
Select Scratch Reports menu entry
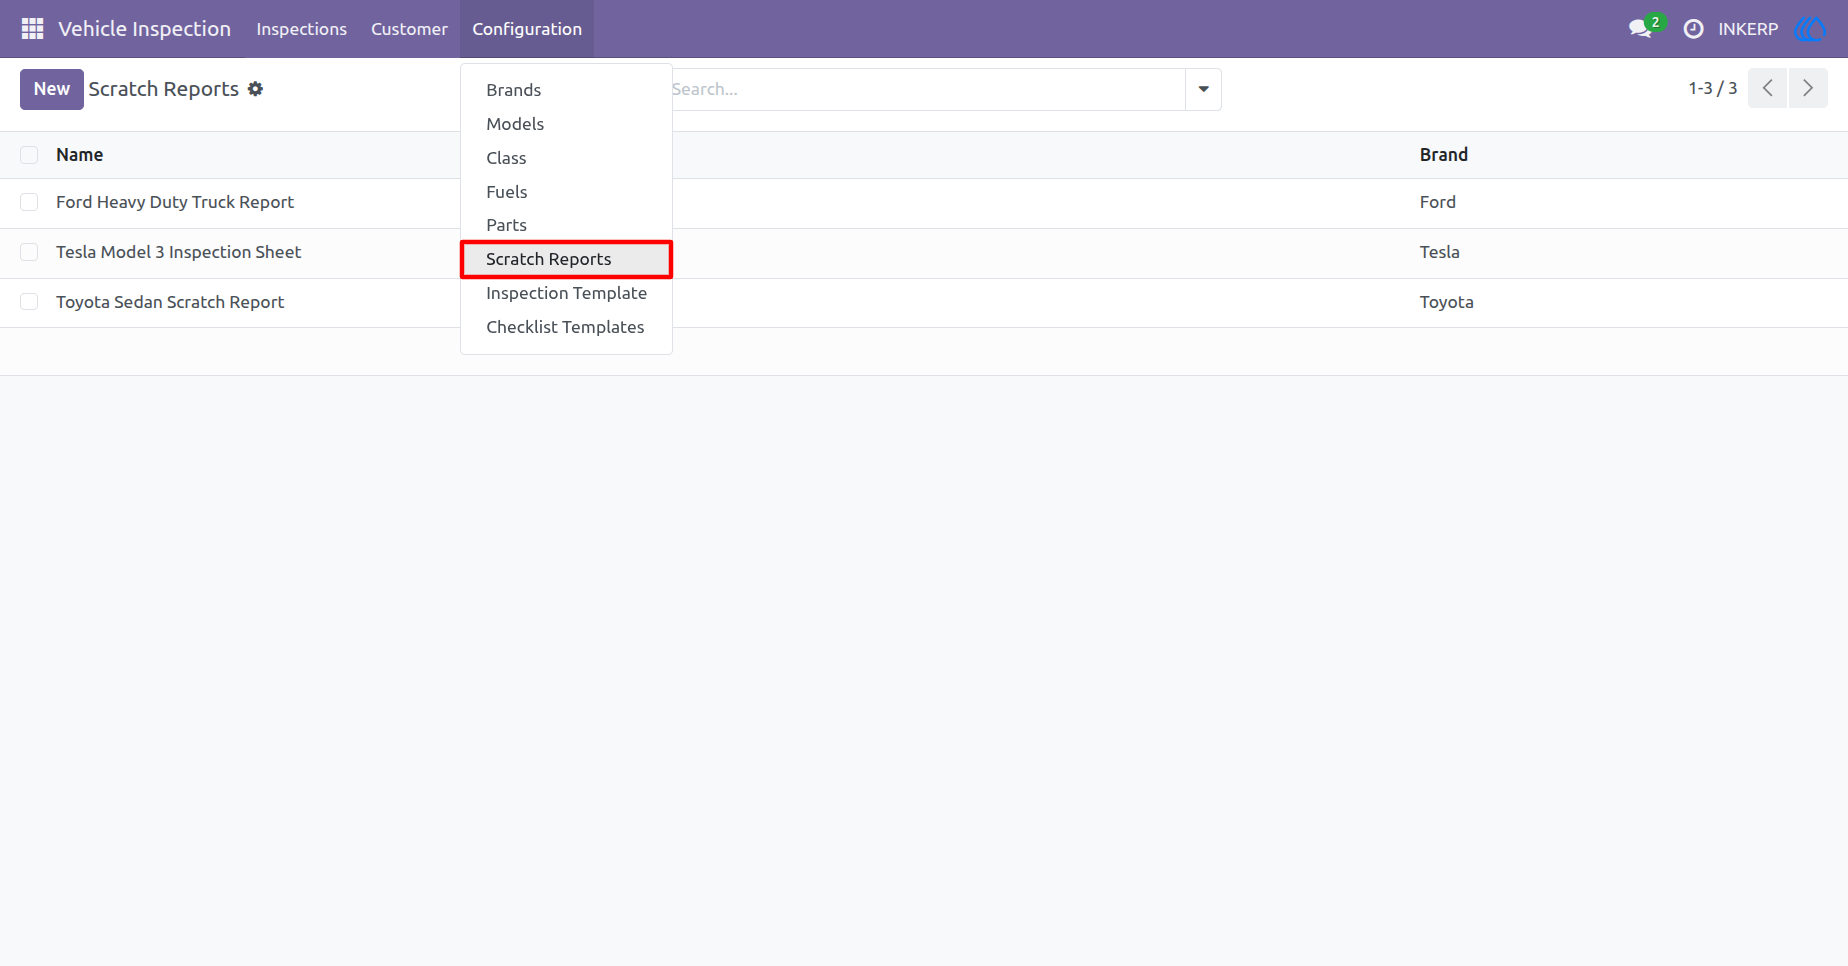pyautogui.click(x=566, y=259)
